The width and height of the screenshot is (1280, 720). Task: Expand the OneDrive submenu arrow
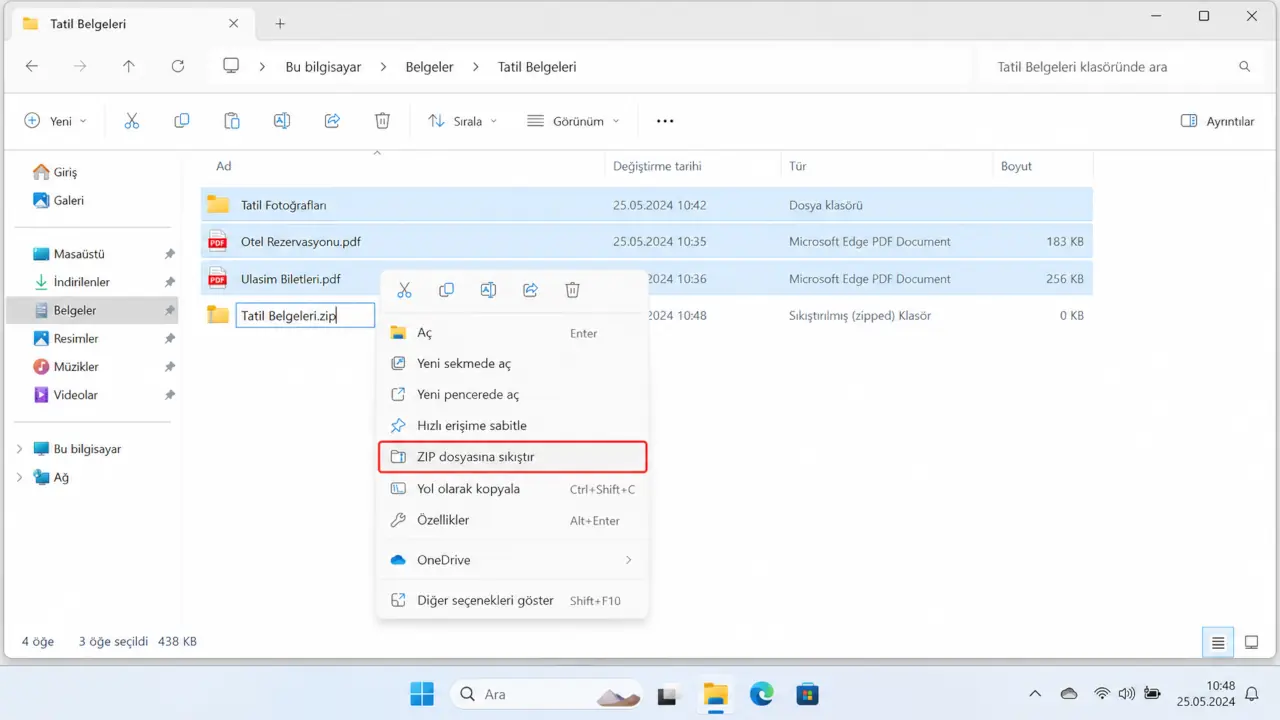coord(628,560)
